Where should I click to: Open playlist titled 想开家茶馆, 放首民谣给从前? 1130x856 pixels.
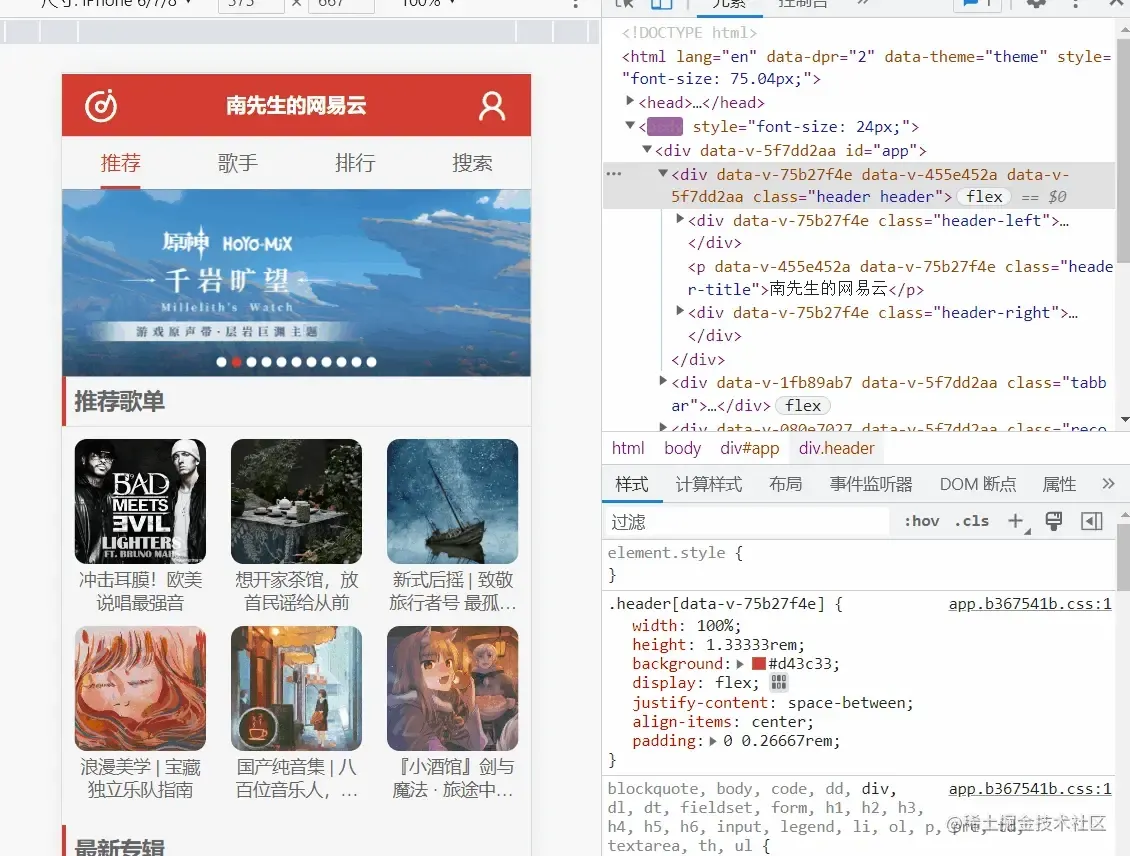tap(296, 591)
